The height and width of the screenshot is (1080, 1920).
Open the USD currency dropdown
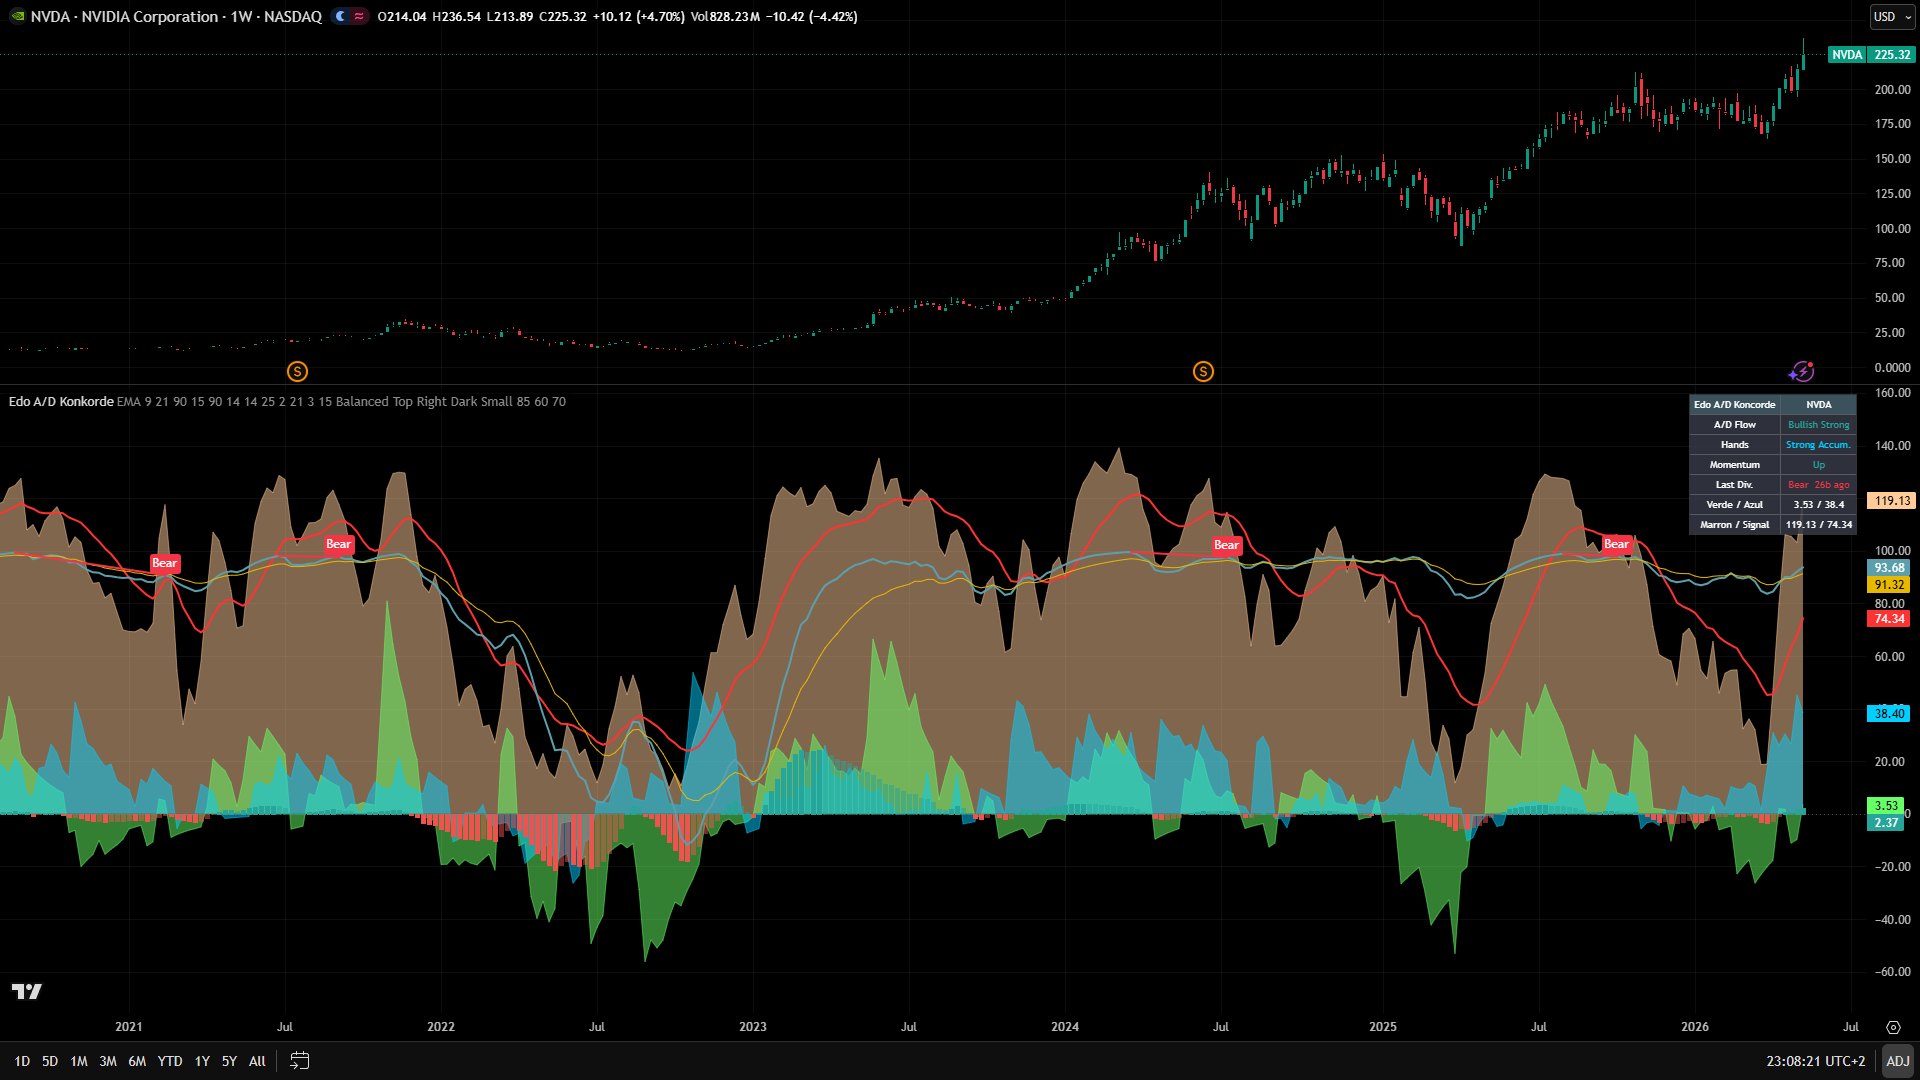tap(1893, 17)
